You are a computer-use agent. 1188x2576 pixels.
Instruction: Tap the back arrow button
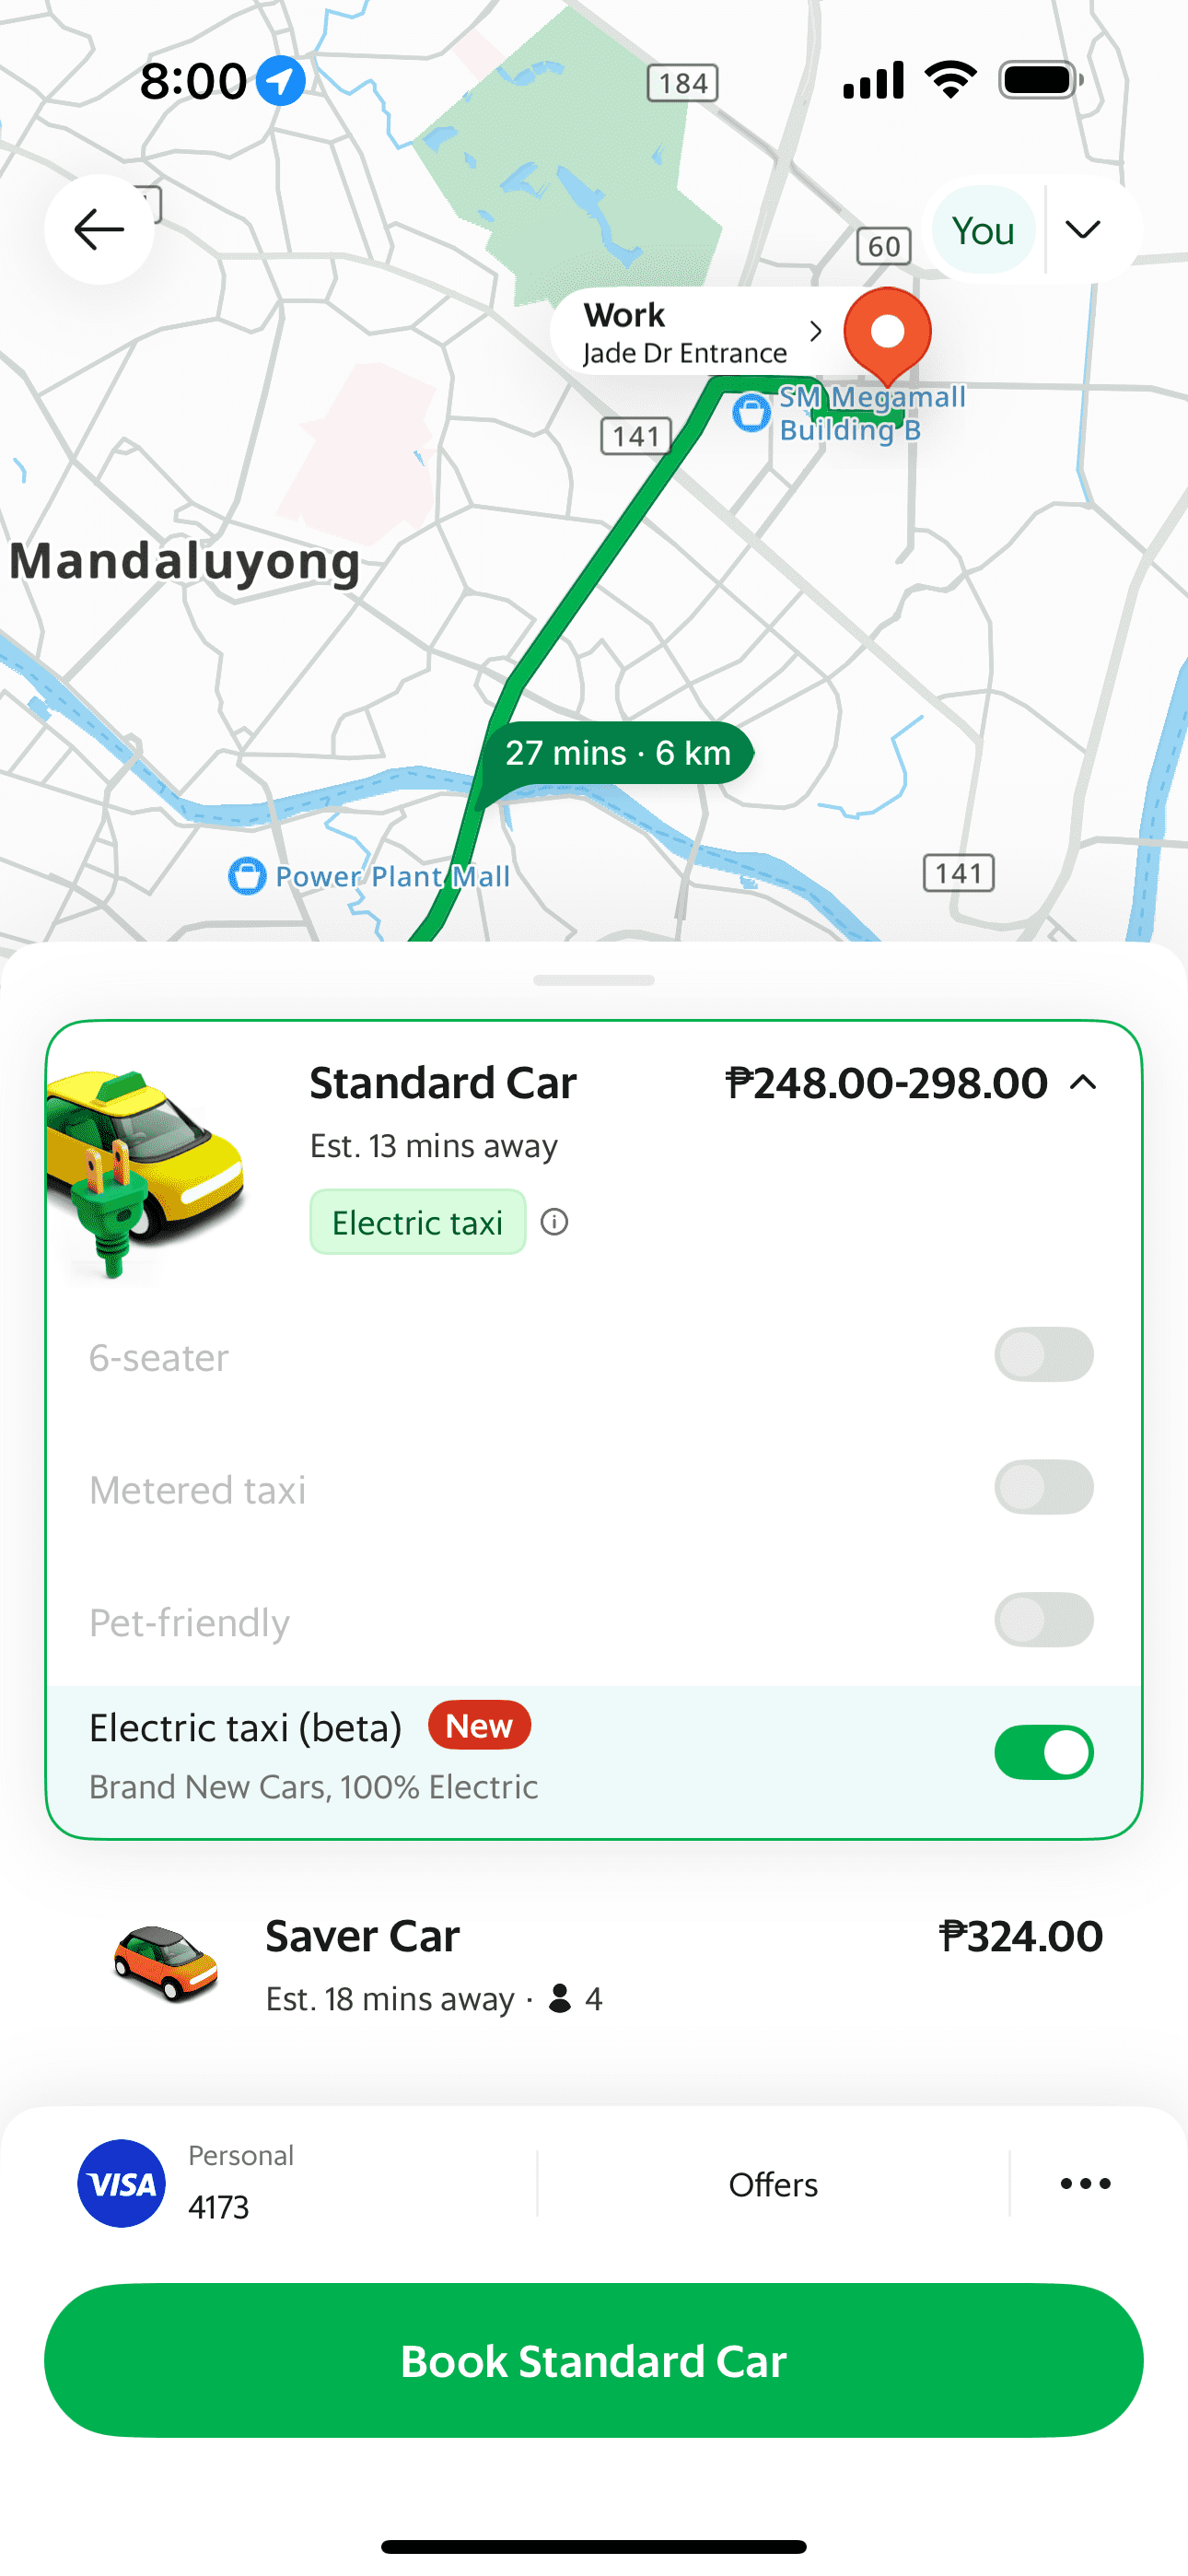(x=99, y=230)
